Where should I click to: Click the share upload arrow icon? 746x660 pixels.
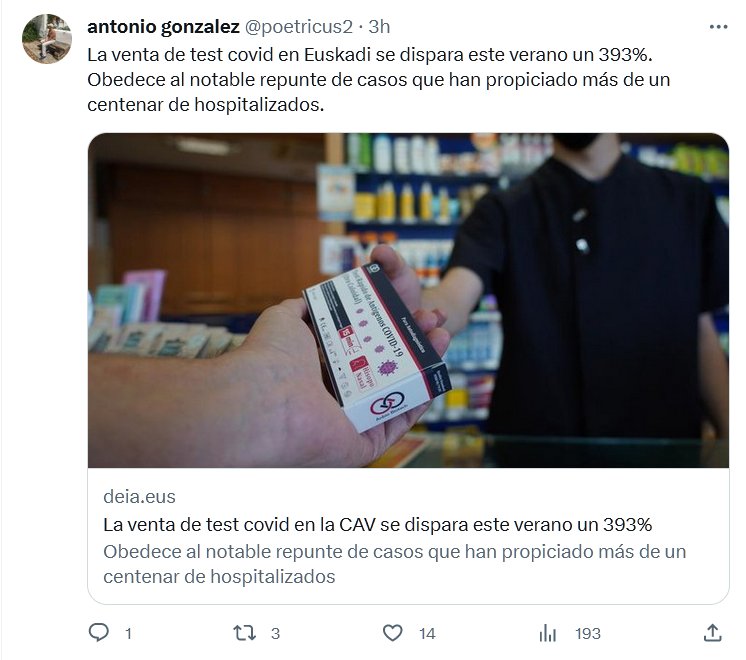(712, 633)
